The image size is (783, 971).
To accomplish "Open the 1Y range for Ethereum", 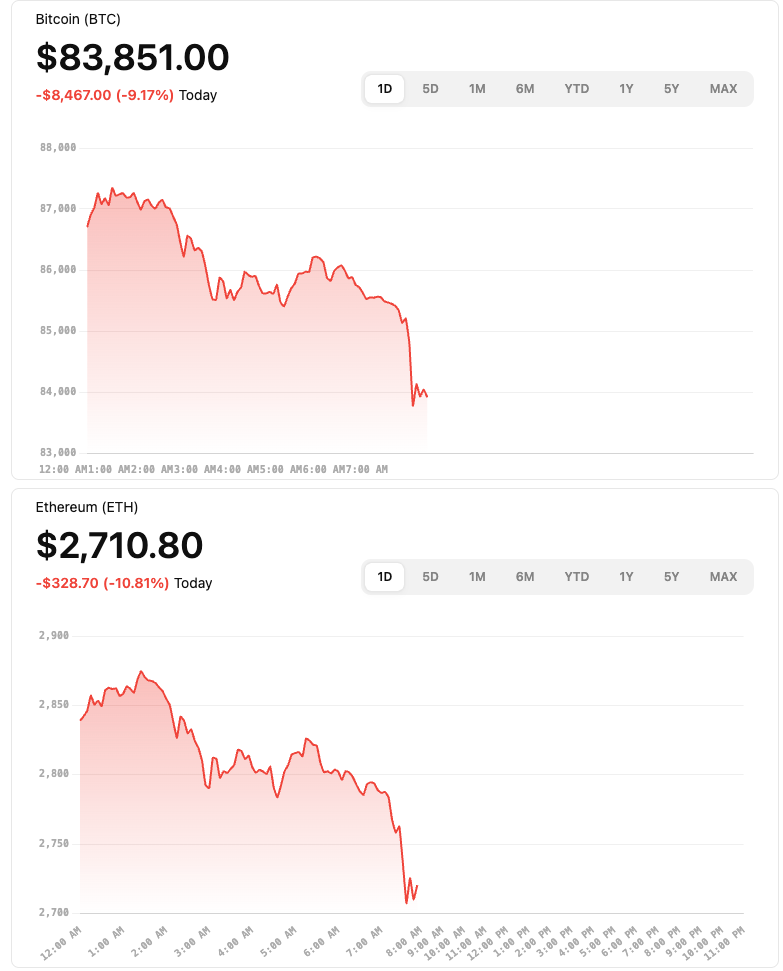I will (626, 577).
